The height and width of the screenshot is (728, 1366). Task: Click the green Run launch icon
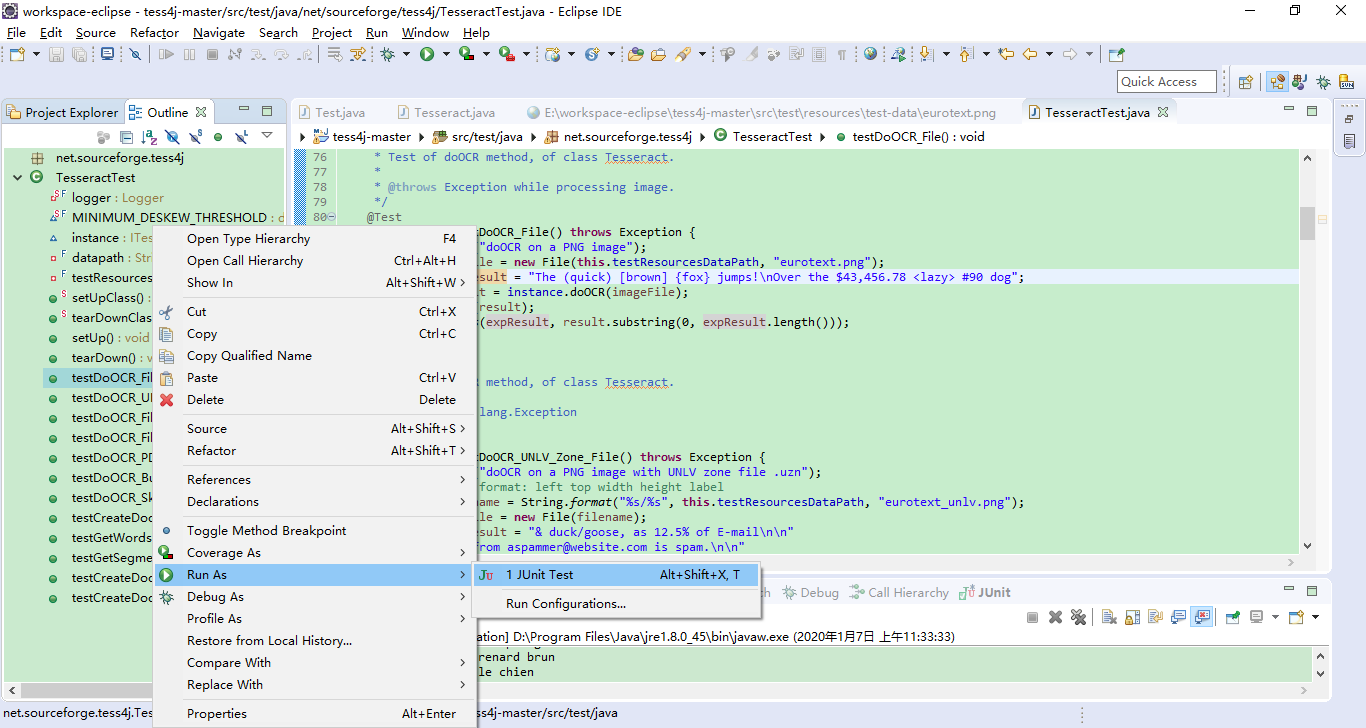pyautogui.click(x=427, y=54)
